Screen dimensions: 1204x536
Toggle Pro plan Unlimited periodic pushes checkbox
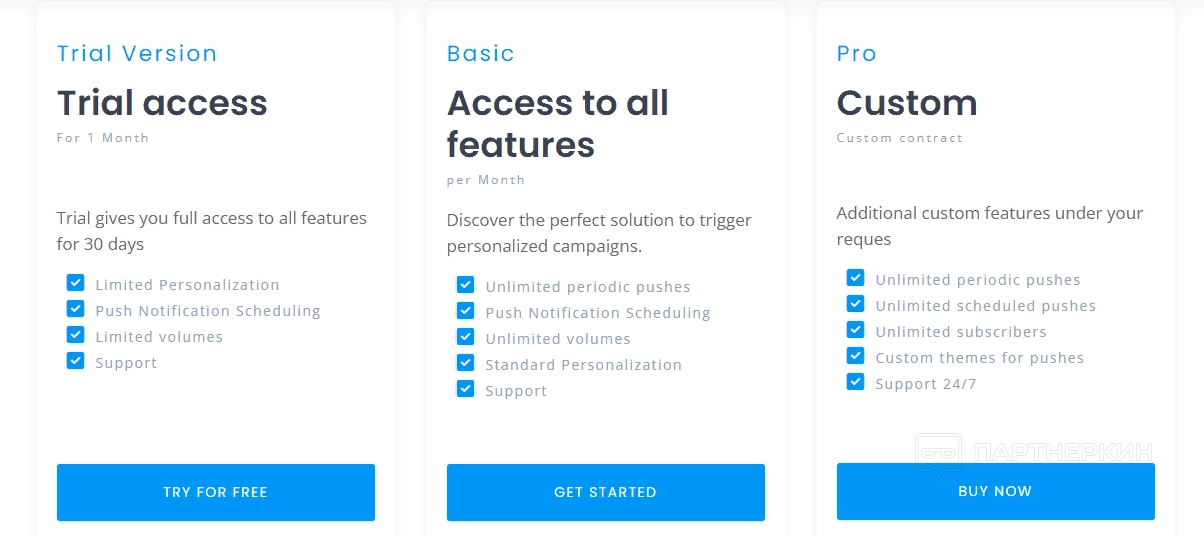(855, 278)
